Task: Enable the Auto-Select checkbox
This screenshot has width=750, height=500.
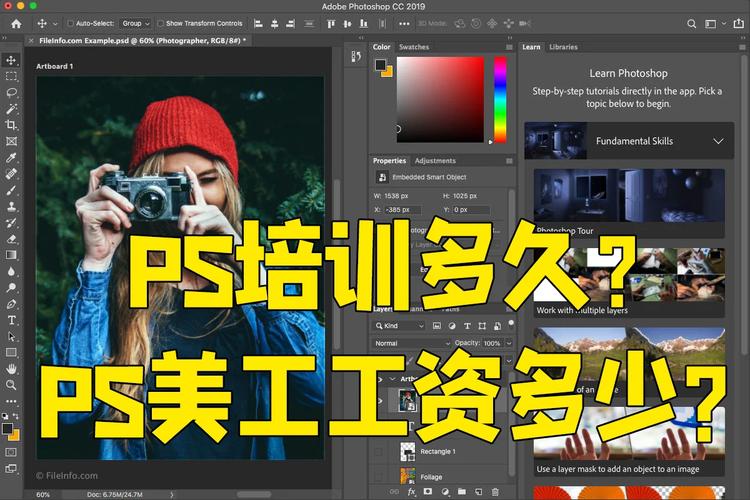Action: (70, 23)
